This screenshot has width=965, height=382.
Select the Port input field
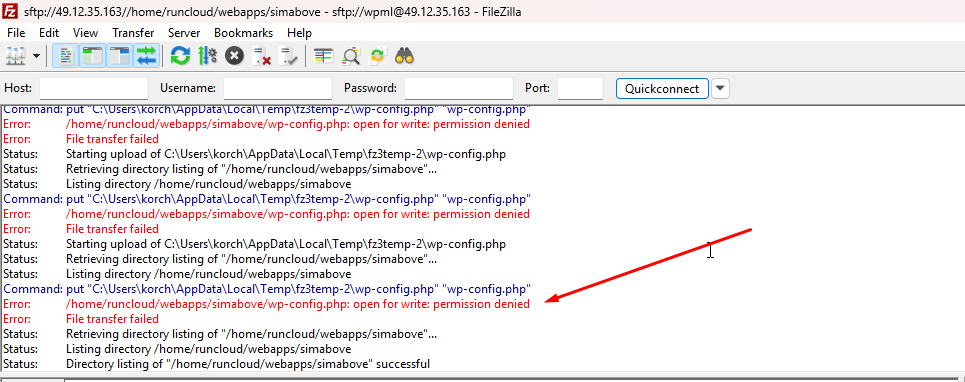(580, 89)
